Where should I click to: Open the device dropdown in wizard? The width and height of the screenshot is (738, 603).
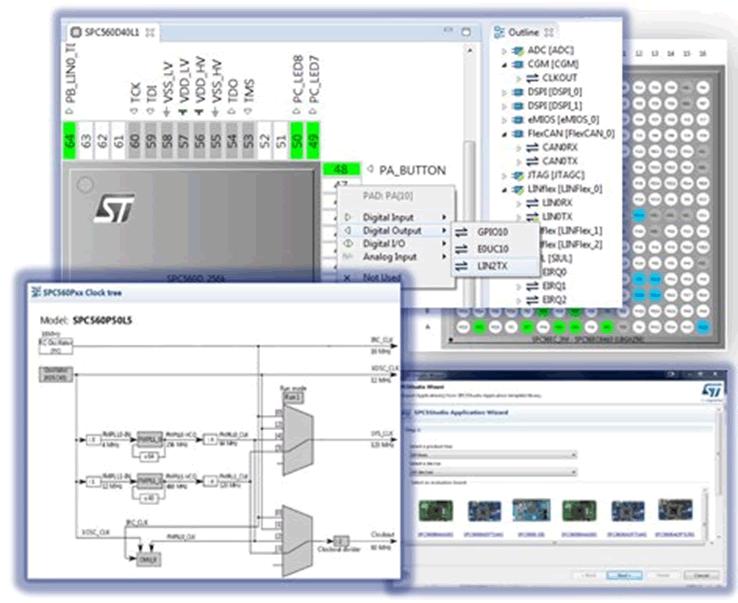[x=493, y=472]
